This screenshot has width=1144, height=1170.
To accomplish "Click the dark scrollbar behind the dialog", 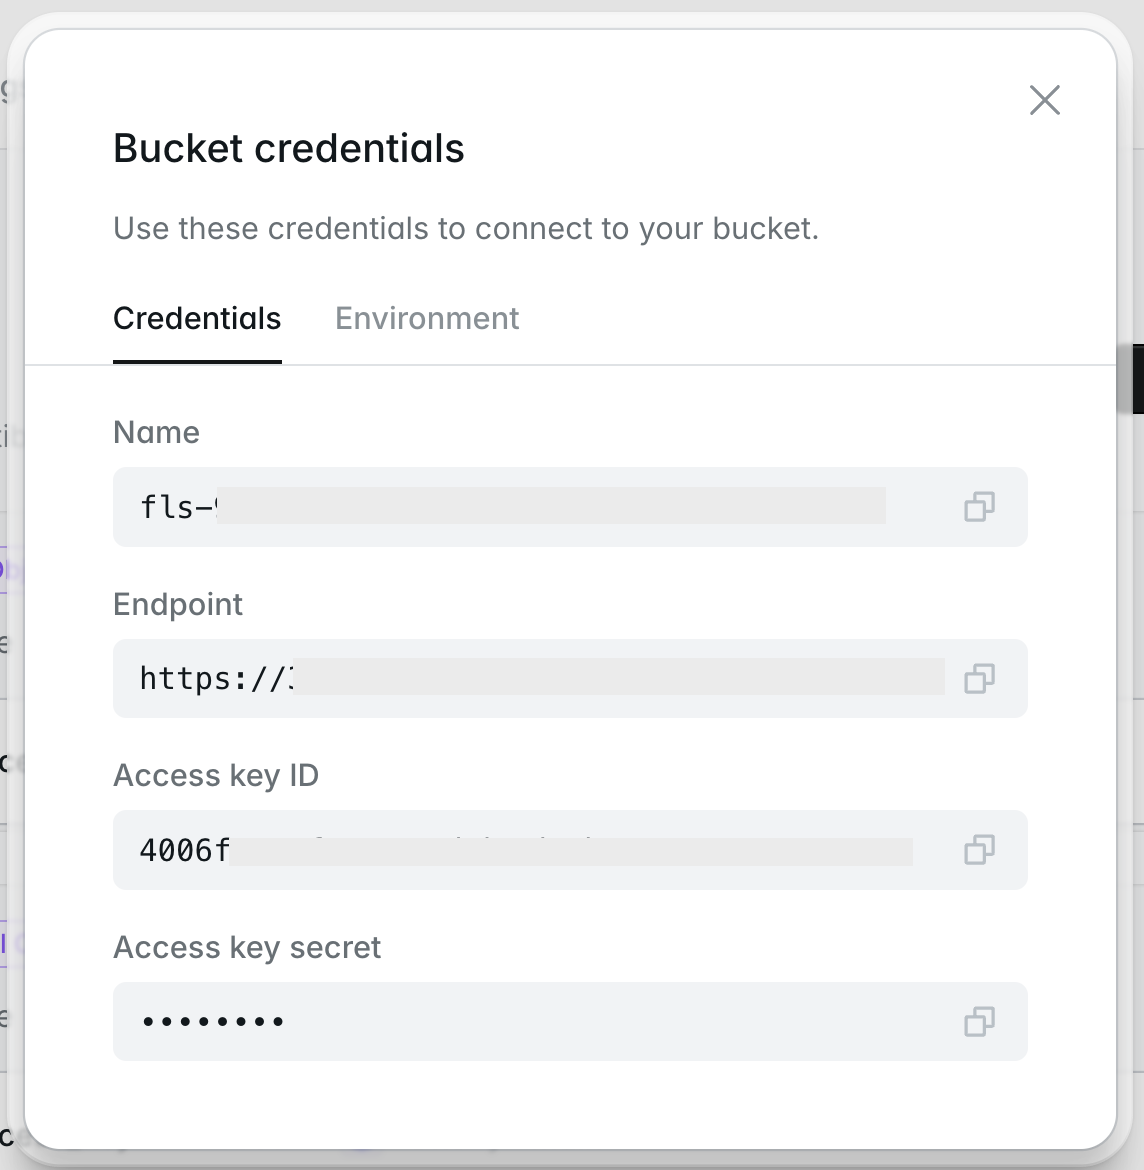I will point(1137,378).
